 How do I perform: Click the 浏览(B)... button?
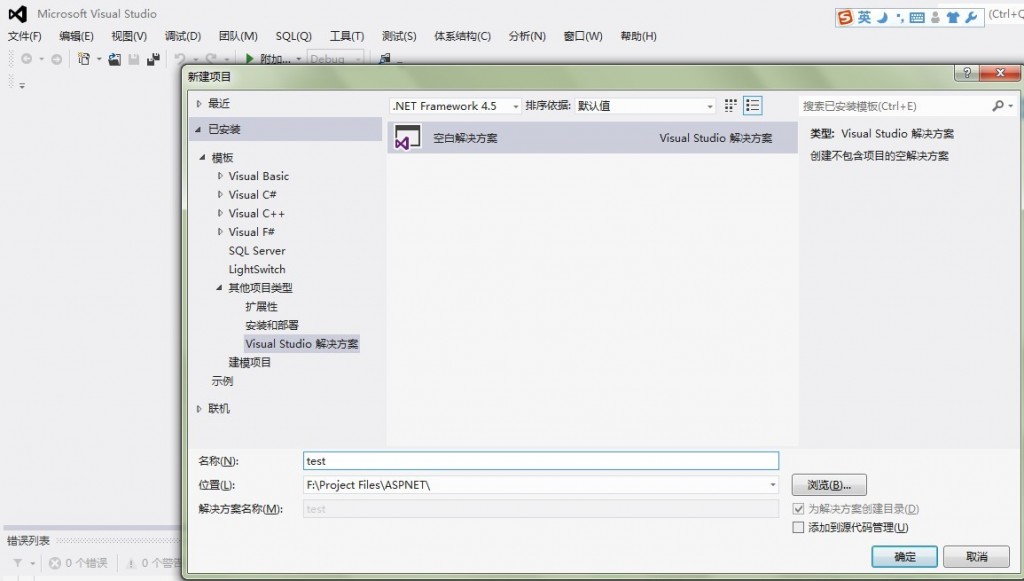click(x=829, y=485)
